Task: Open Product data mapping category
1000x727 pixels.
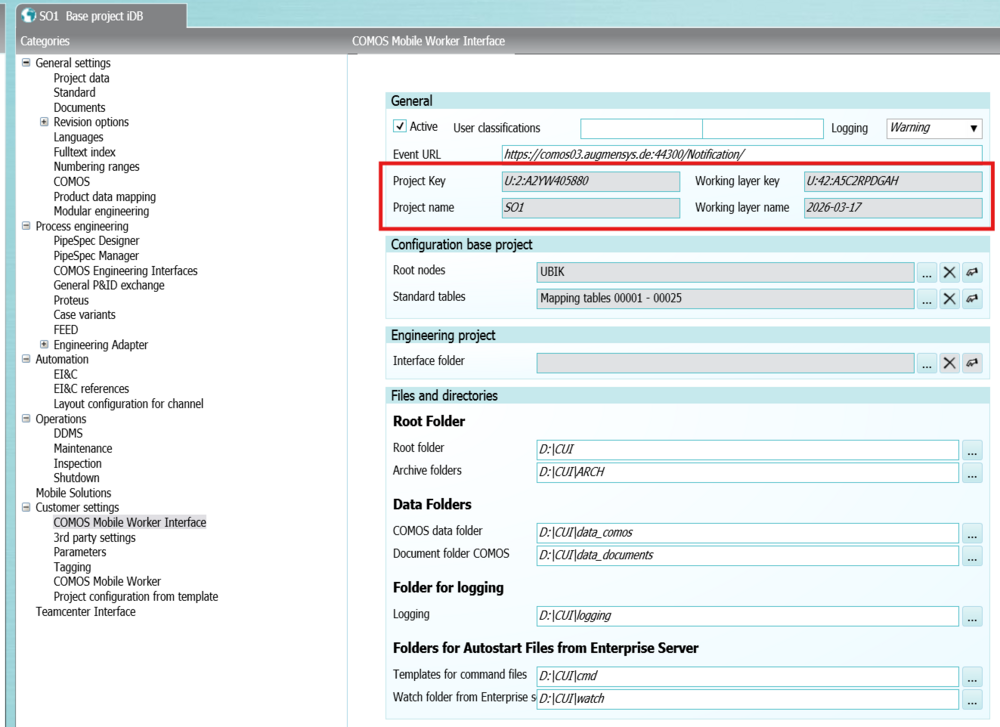Action: click(105, 196)
